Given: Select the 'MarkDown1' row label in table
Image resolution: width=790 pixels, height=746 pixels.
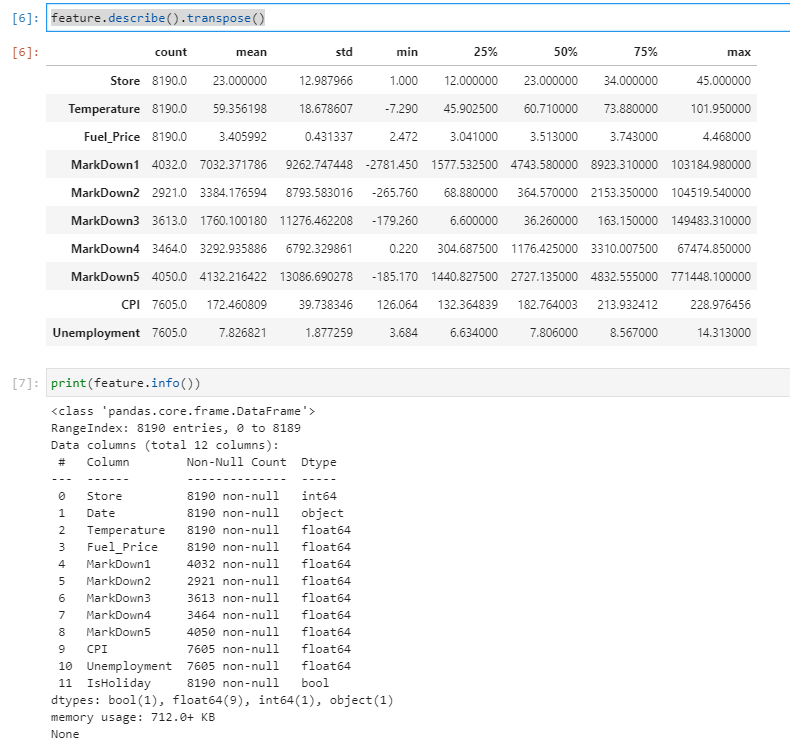Looking at the screenshot, I should (105, 165).
